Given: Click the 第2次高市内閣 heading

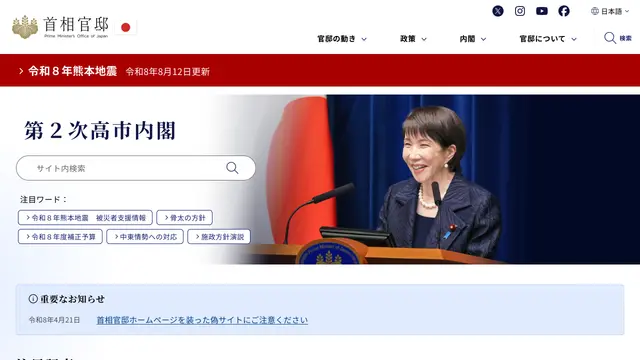Looking at the screenshot, I should pos(100,131).
